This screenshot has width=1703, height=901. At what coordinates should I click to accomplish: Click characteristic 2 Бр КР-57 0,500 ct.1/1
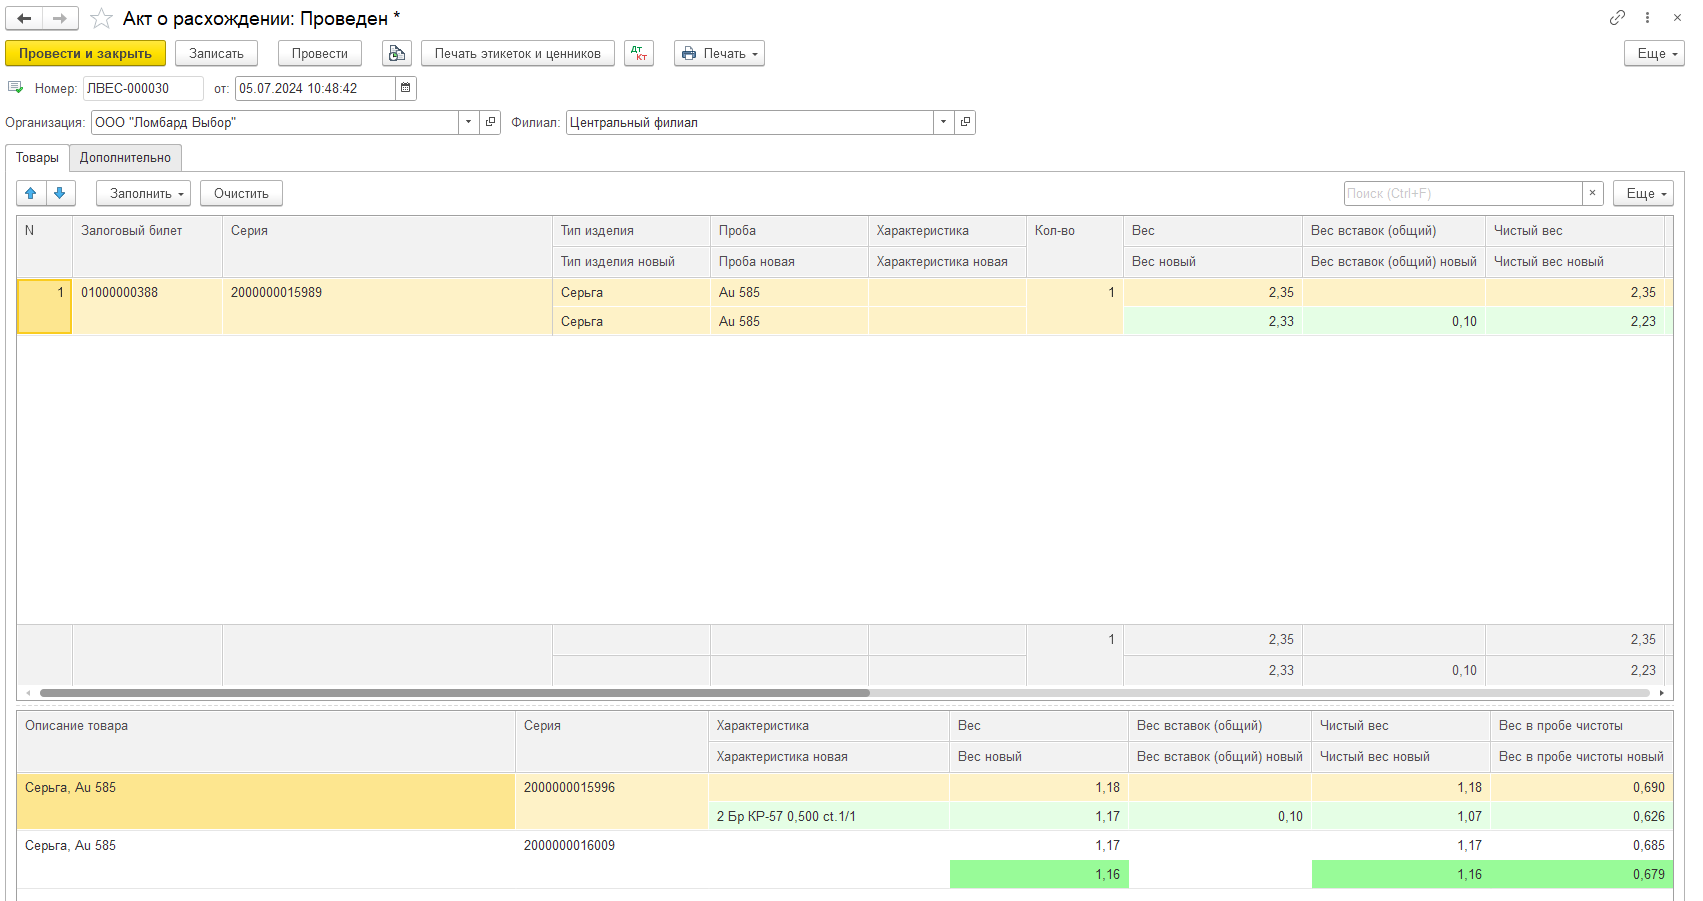click(828, 817)
